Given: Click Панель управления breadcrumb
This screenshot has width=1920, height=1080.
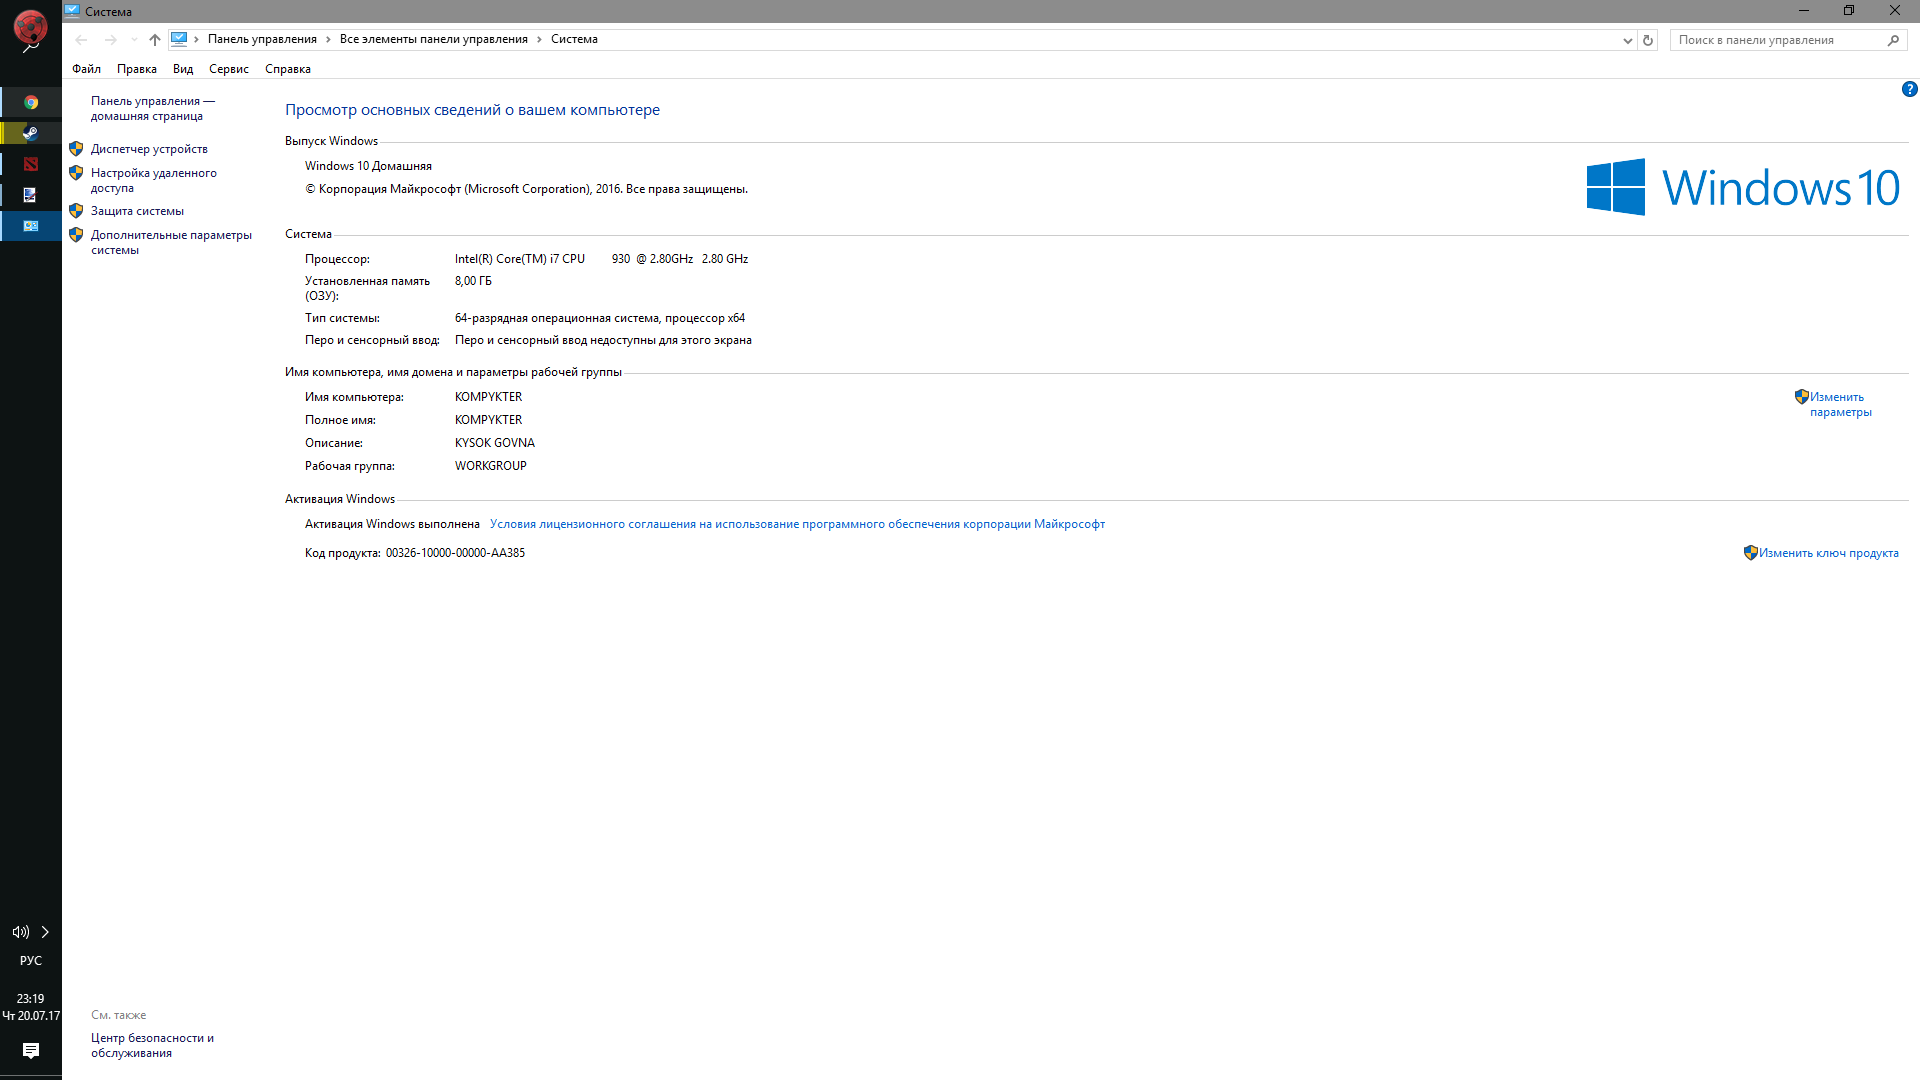Looking at the screenshot, I should pyautogui.click(x=262, y=39).
